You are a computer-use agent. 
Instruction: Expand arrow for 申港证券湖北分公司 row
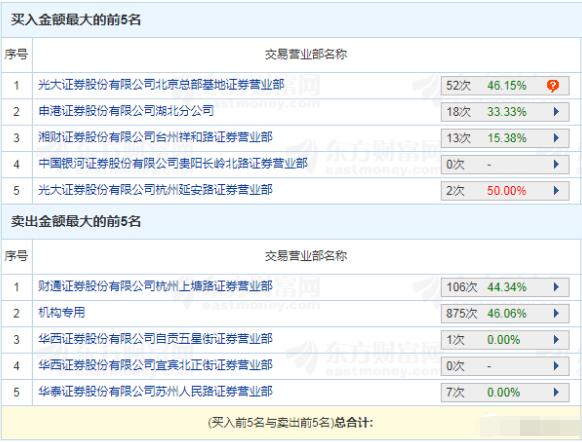556,112
